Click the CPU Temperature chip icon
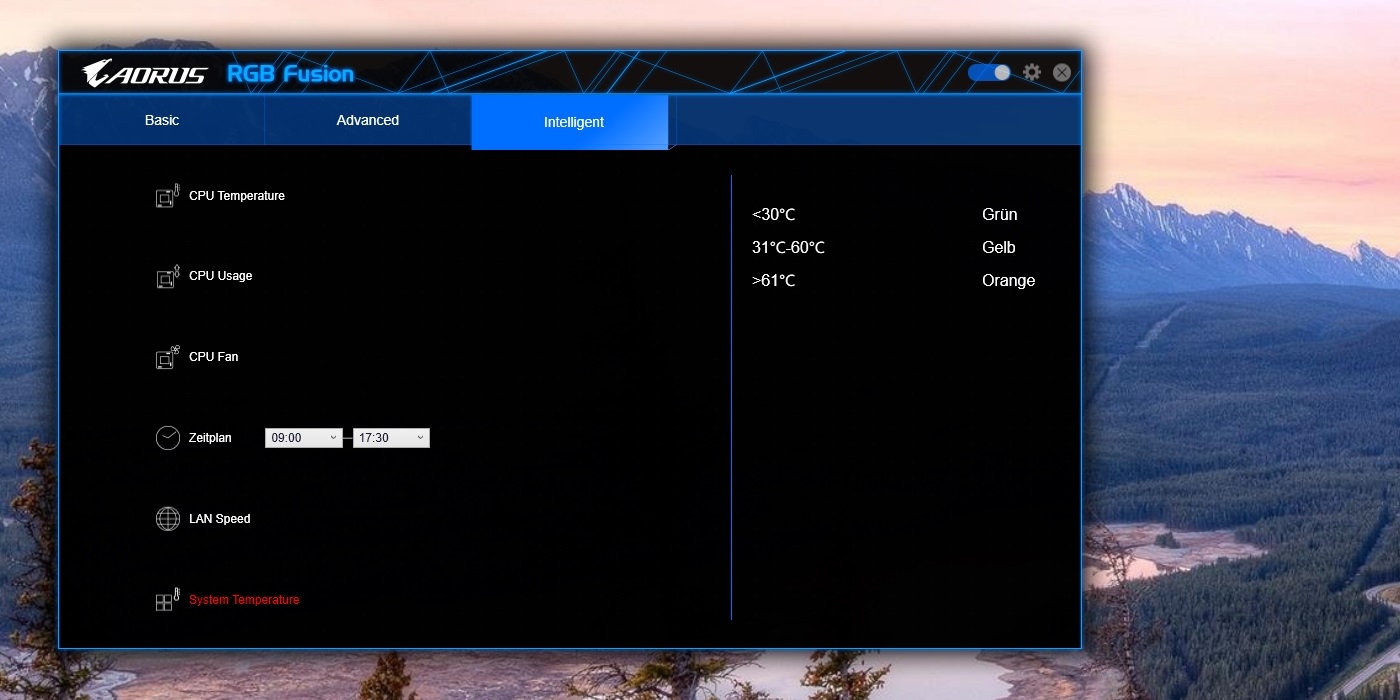Image resolution: width=1400 pixels, height=700 pixels. (x=167, y=196)
